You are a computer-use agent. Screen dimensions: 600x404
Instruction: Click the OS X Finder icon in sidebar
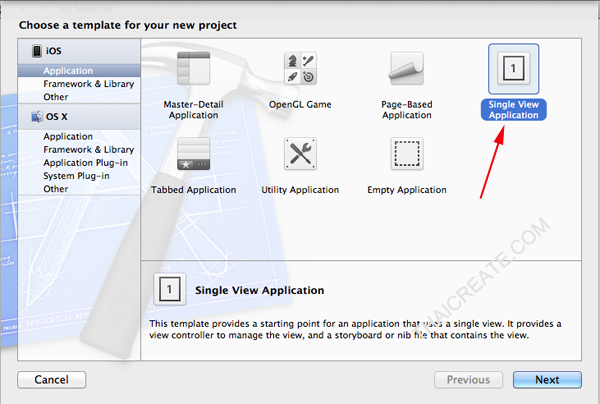pyautogui.click(x=37, y=116)
